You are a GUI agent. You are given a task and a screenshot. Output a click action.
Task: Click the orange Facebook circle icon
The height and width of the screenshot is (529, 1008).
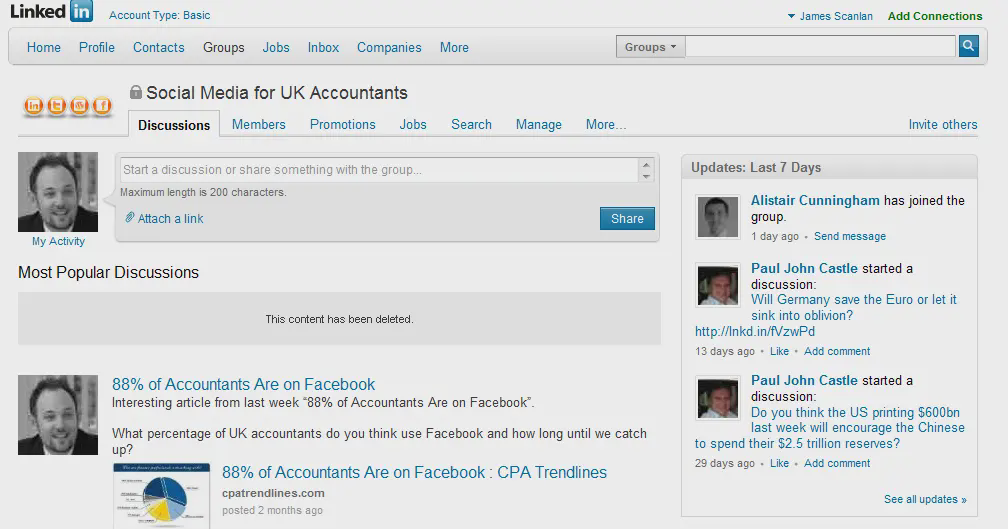pyautogui.click(x=102, y=105)
